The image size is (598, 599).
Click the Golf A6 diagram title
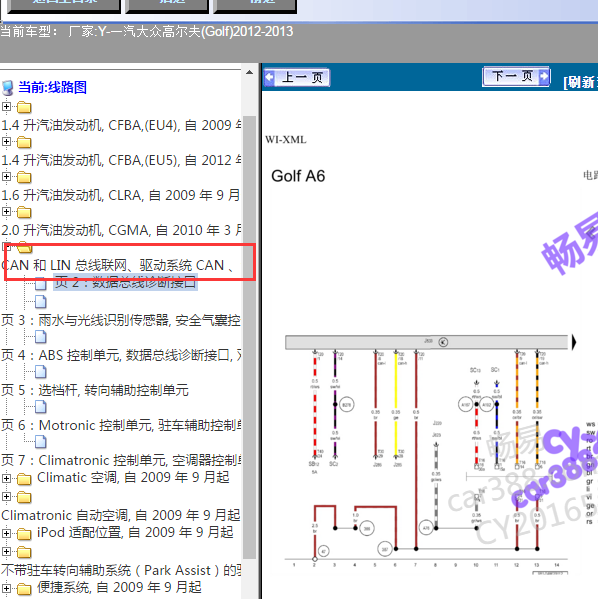point(298,176)
